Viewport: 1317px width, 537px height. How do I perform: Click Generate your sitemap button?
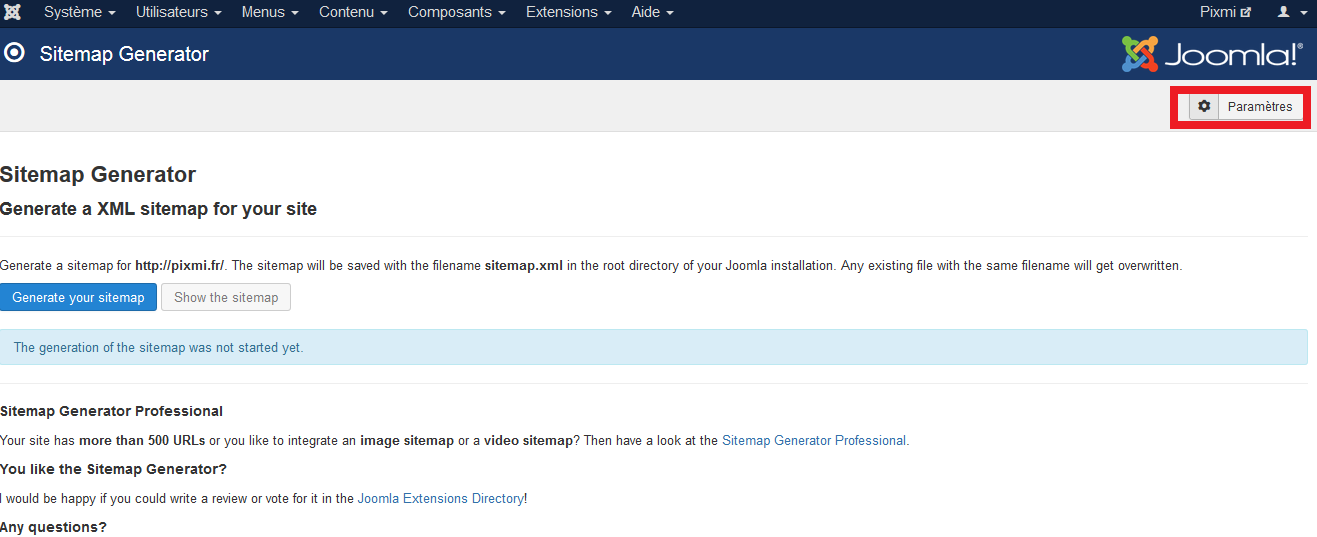pos(79,297)
